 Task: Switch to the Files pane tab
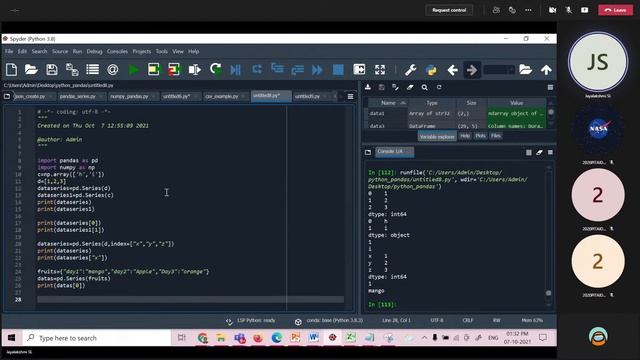pyautogui.click(x=496, y=136)
